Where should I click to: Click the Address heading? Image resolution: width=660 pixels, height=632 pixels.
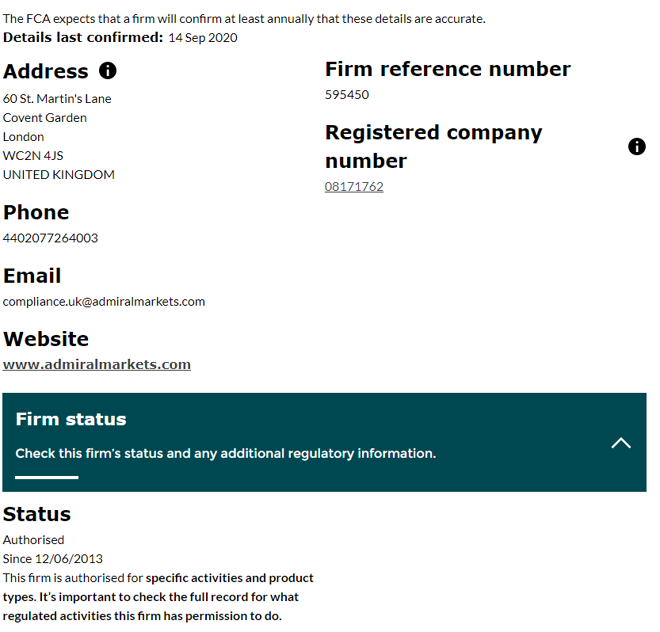[x=46, y=71]
